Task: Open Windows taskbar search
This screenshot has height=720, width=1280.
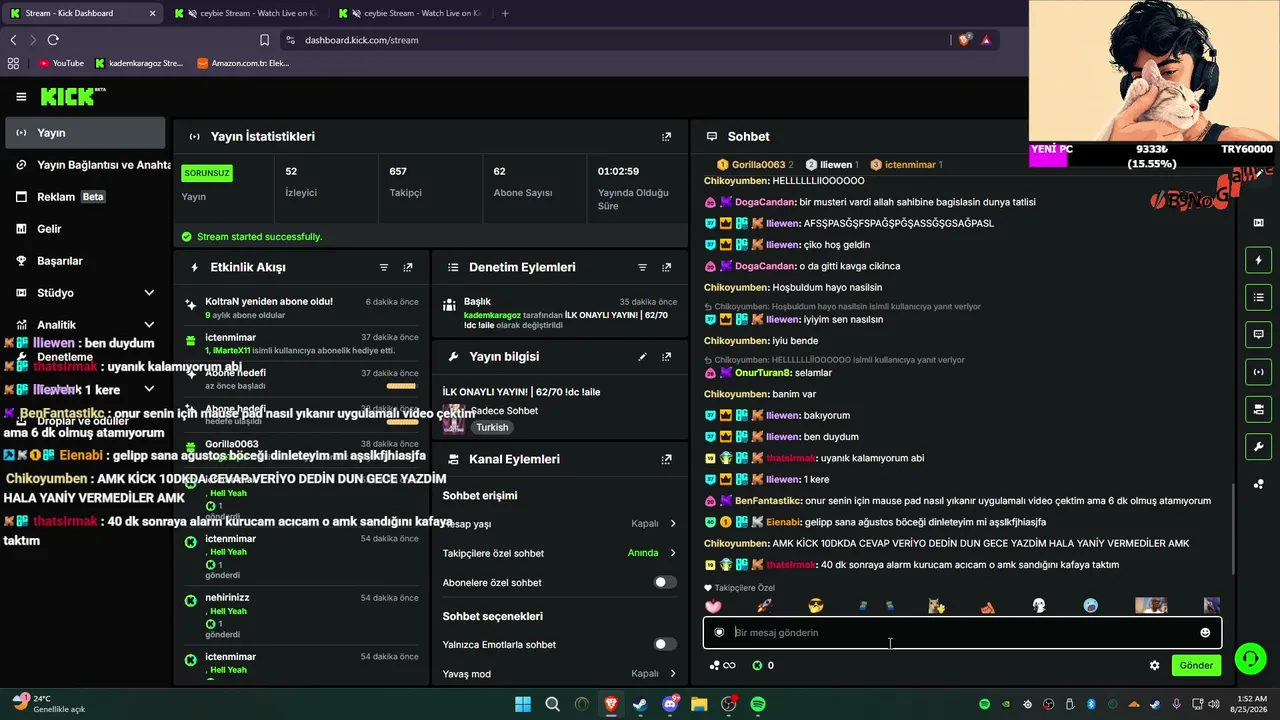Action: point(552,704)
